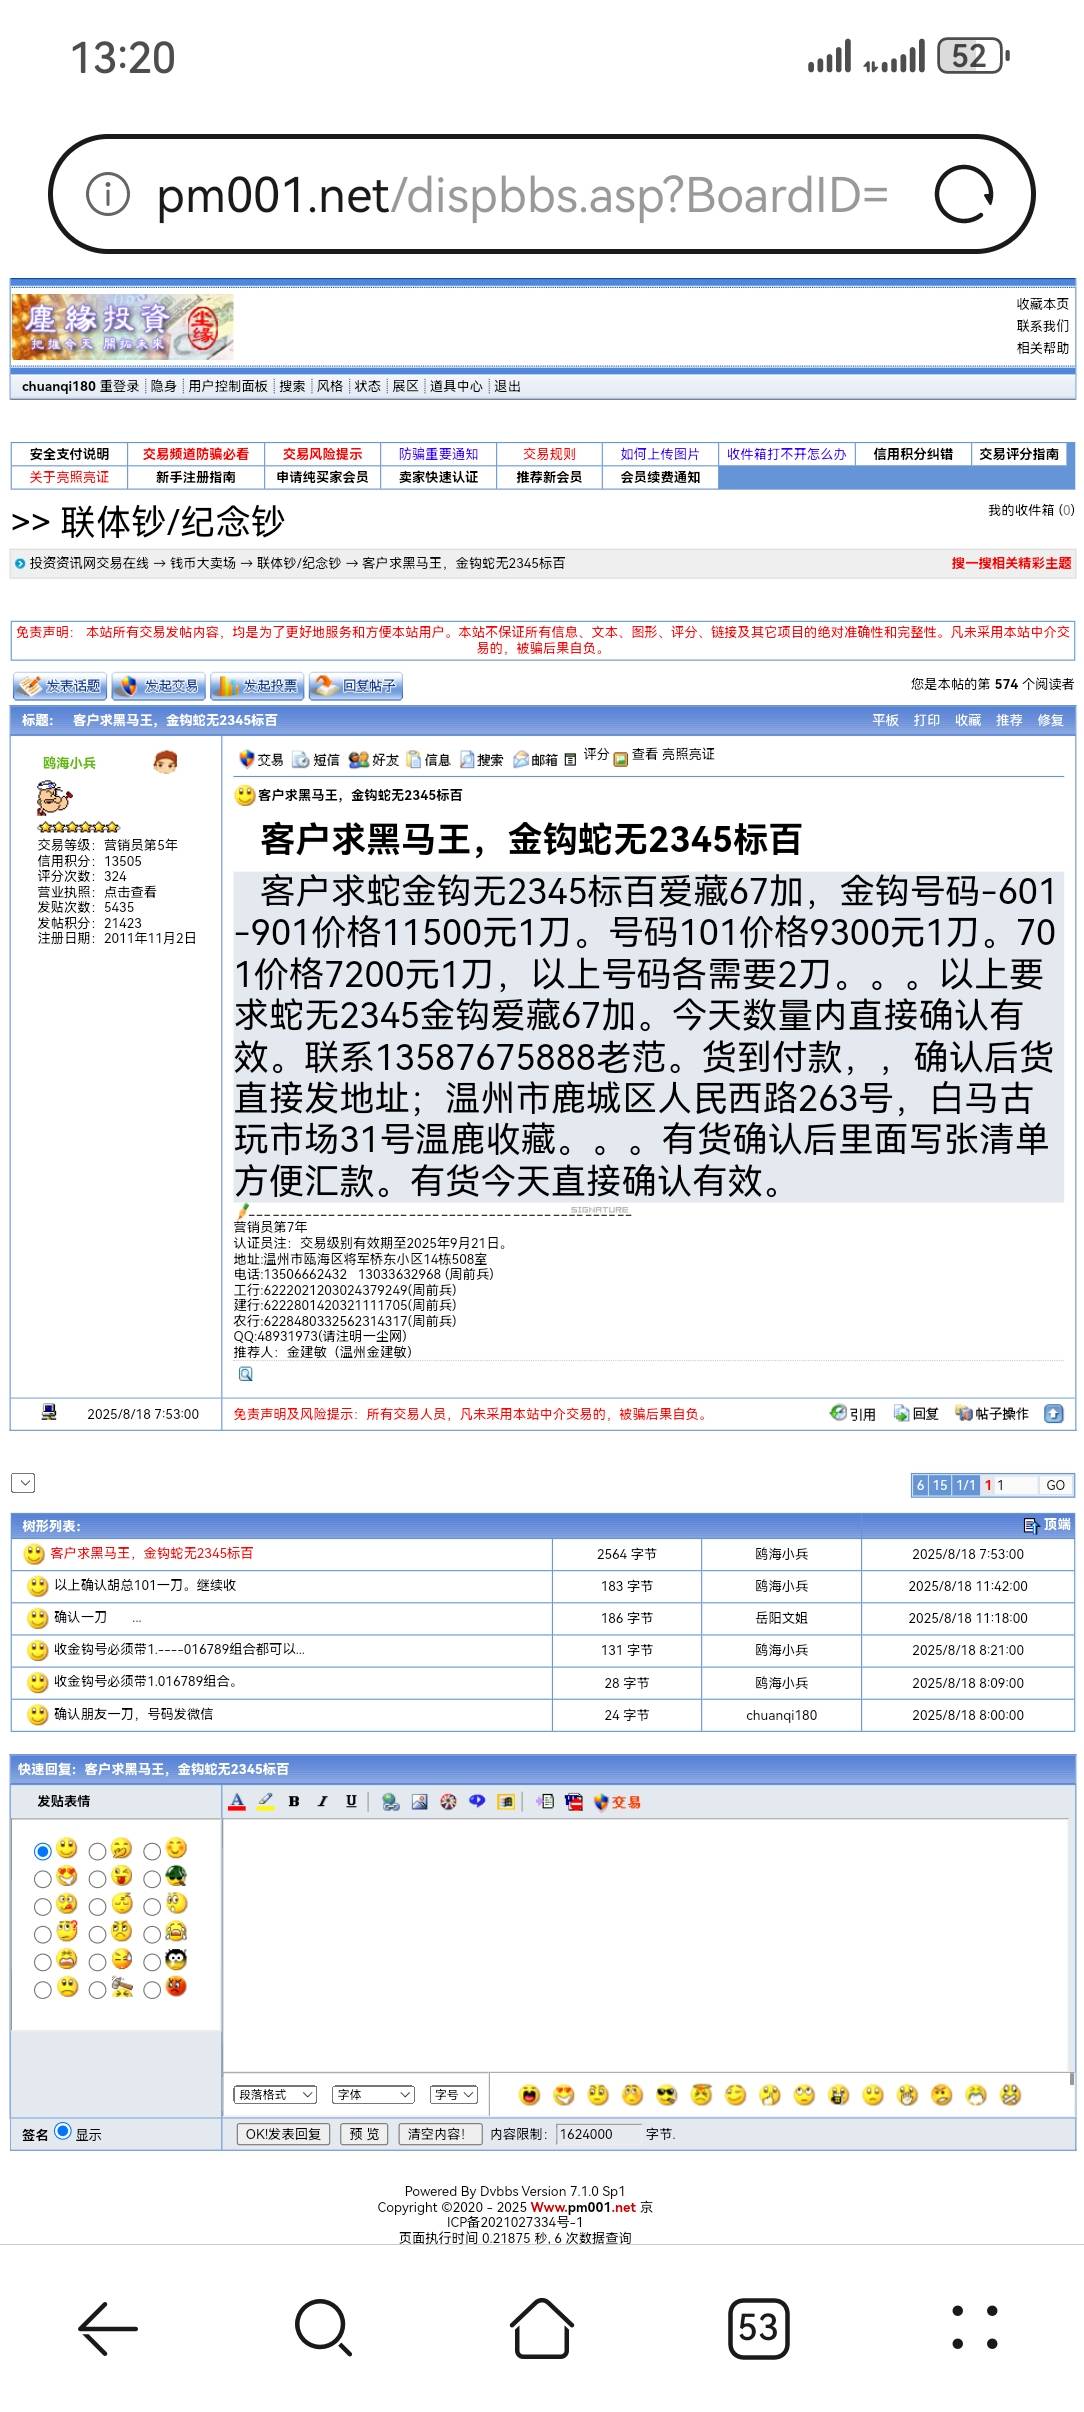
Task: Click the 发起交易 start trade button
Action: coord(159,686)
